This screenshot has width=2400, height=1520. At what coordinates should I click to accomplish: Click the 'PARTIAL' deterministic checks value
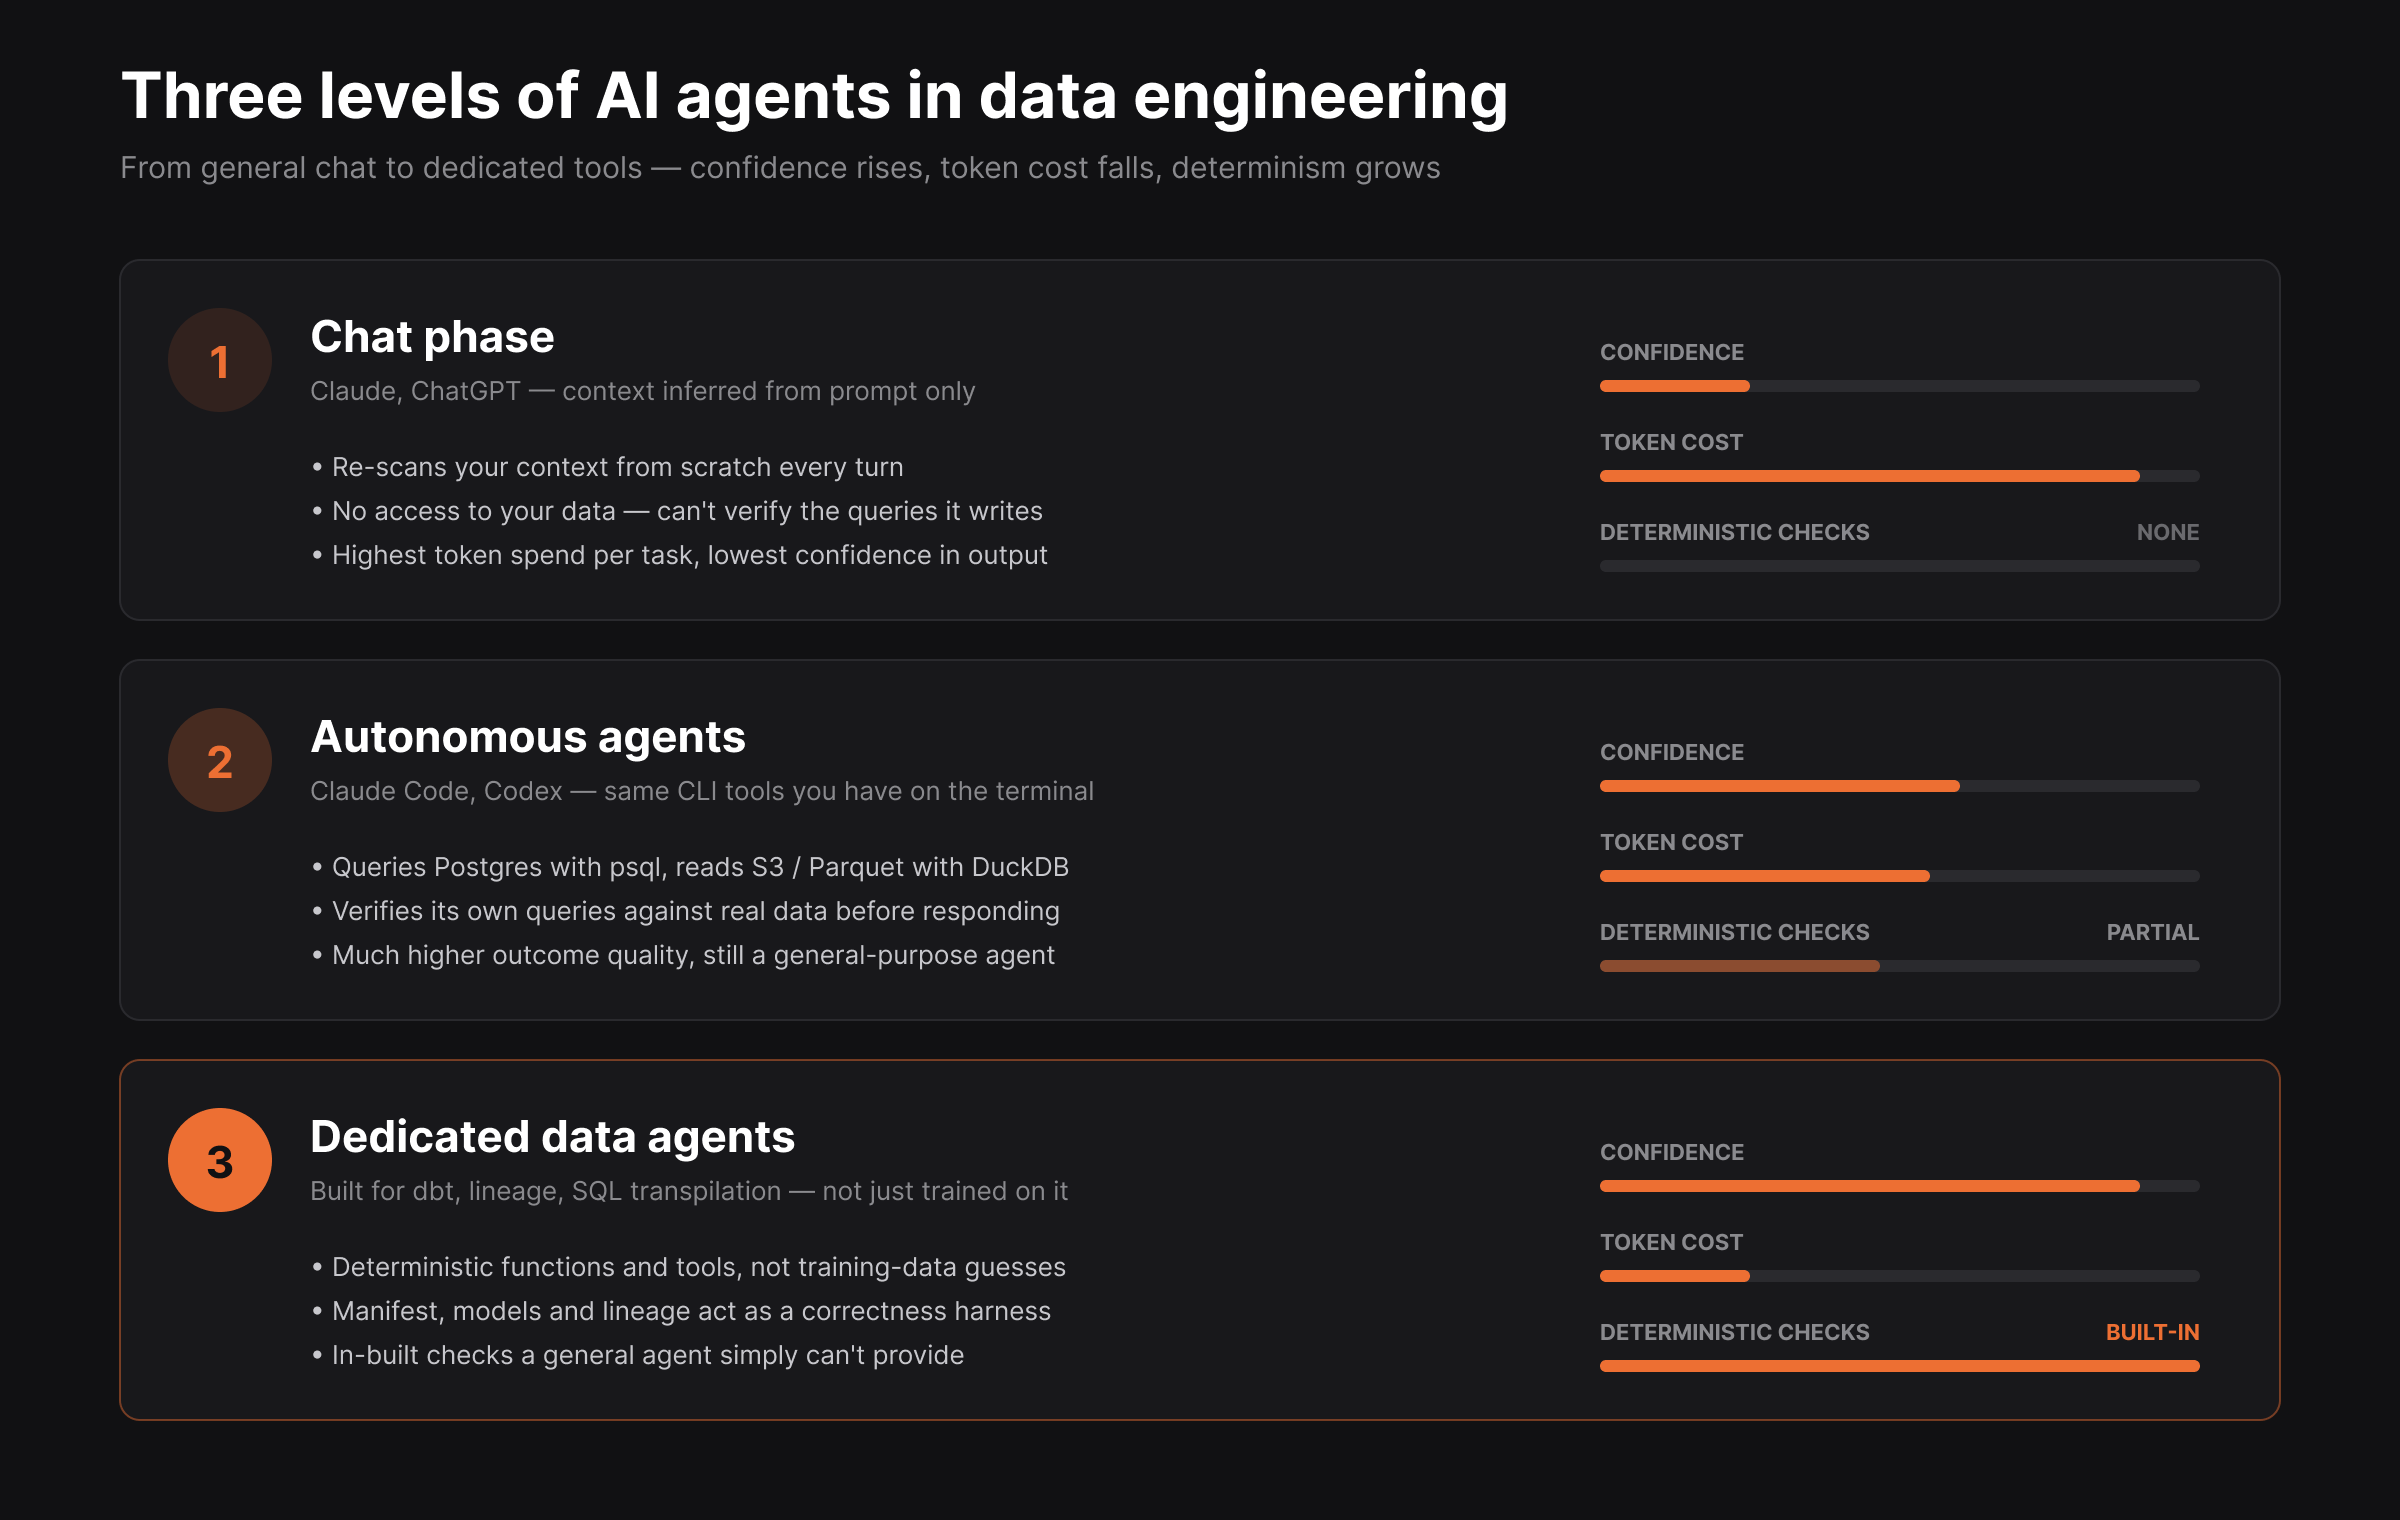[2153, 932]
